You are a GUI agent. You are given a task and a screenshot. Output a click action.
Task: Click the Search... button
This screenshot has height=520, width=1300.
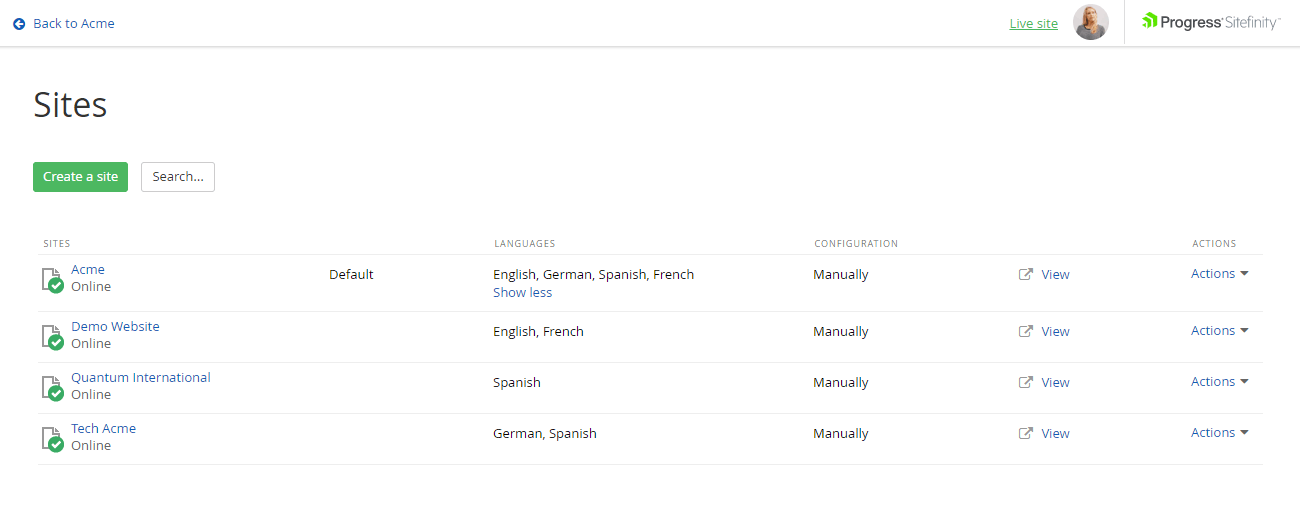[177, 176]
